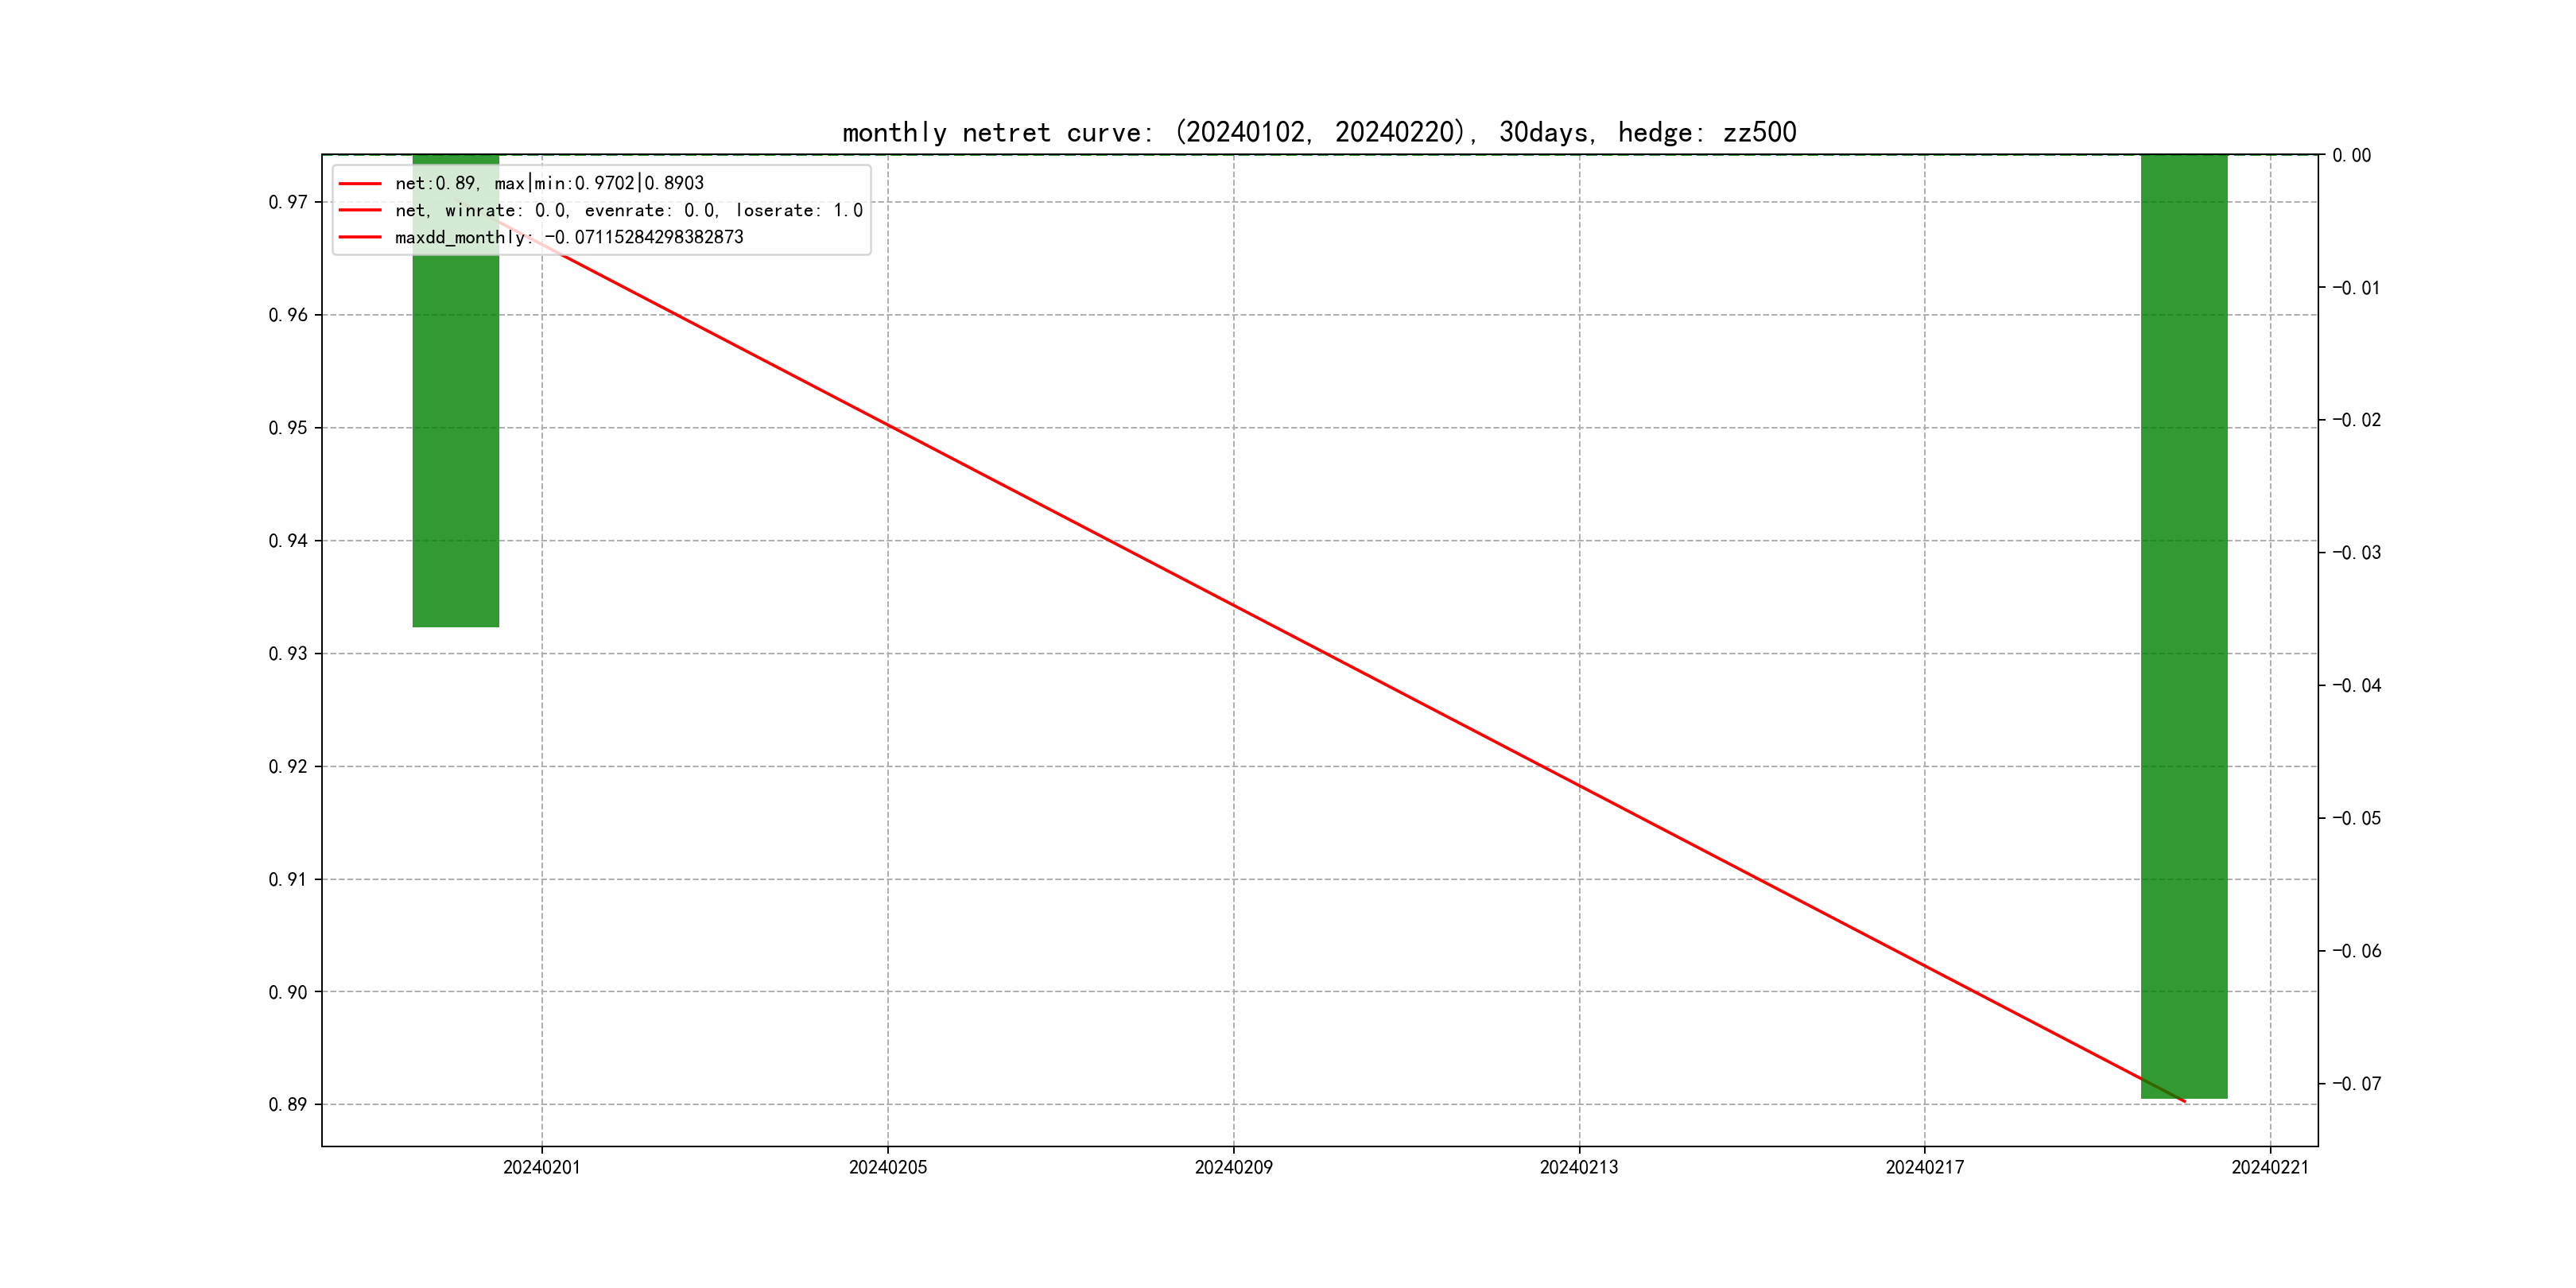This screenshot has width=2576, height=1288.
Task: Click right y-axis label -0.07
Action: click(2356, 1083)
